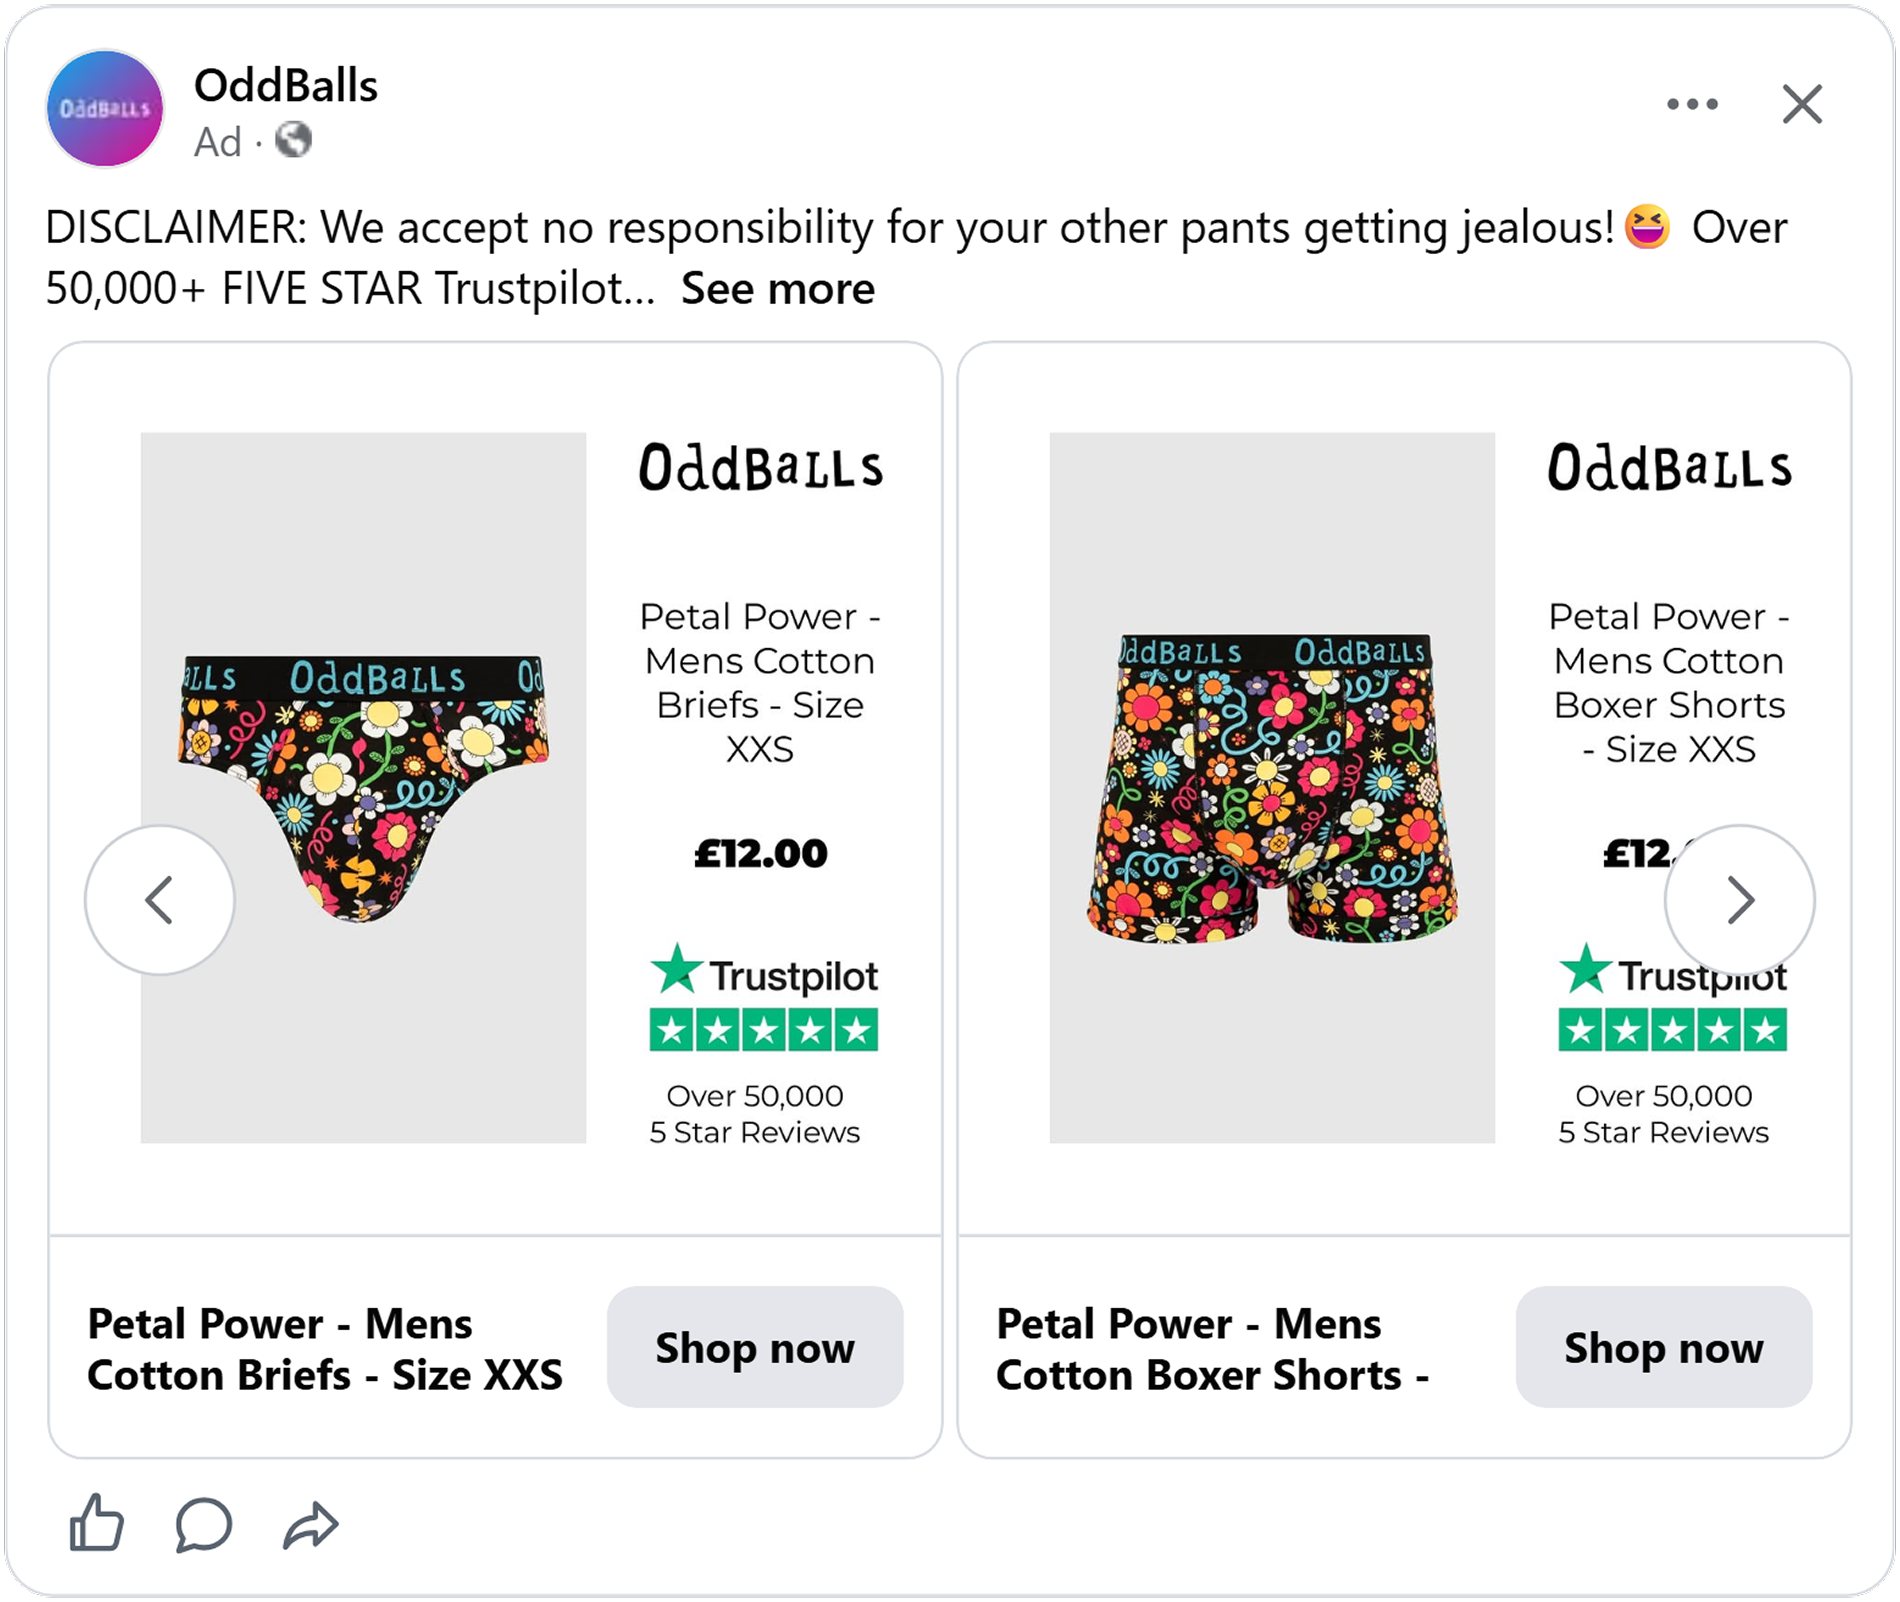1900x1602 pixels.
Task: Open the floral briefs product image
Action: tap(363, 787)
